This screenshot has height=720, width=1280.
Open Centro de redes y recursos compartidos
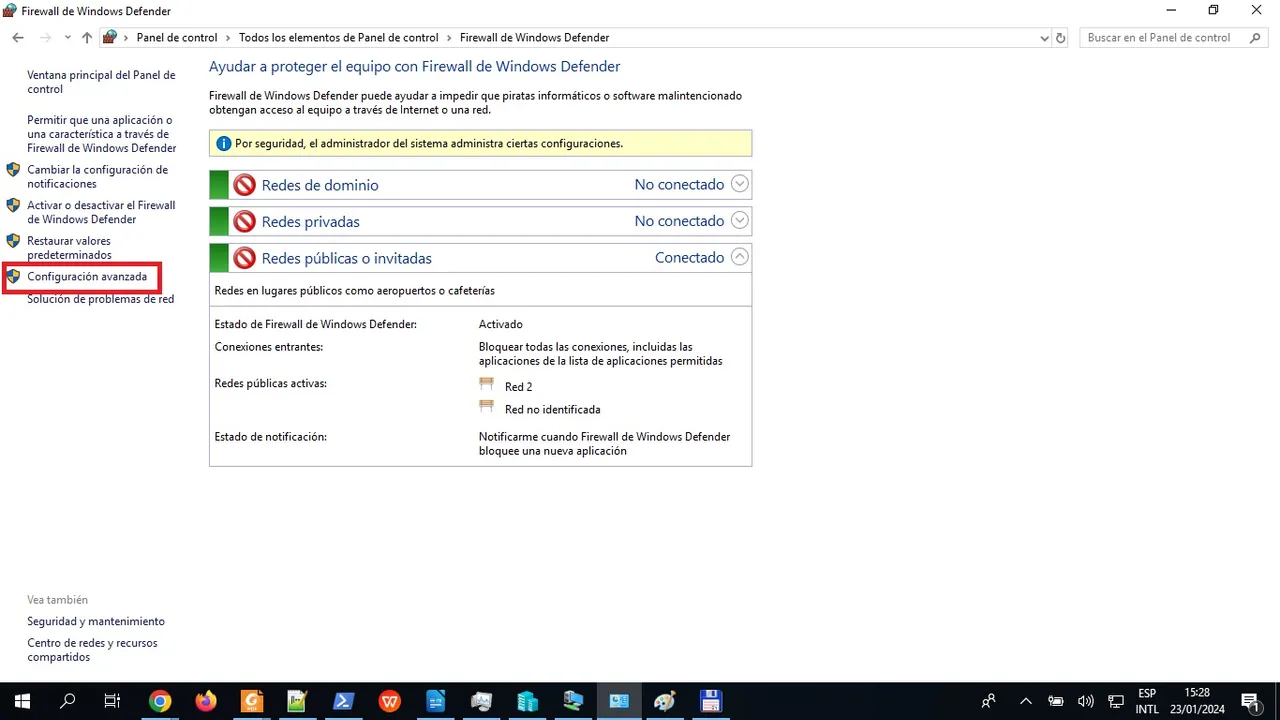click(x=92, y=650)
